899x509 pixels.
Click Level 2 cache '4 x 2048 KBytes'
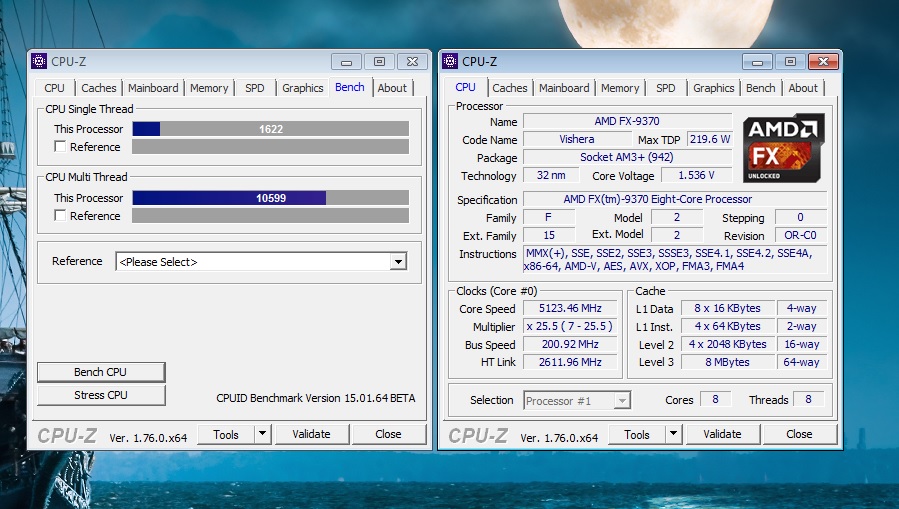click(727, 344)
